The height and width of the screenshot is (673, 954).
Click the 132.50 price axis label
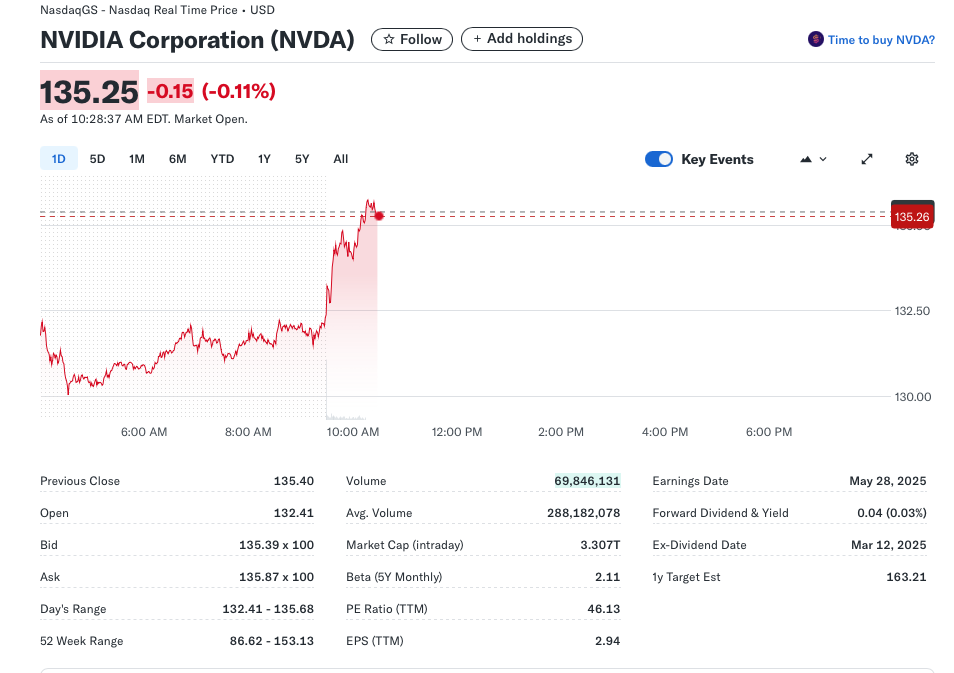[x=912, y=311]
